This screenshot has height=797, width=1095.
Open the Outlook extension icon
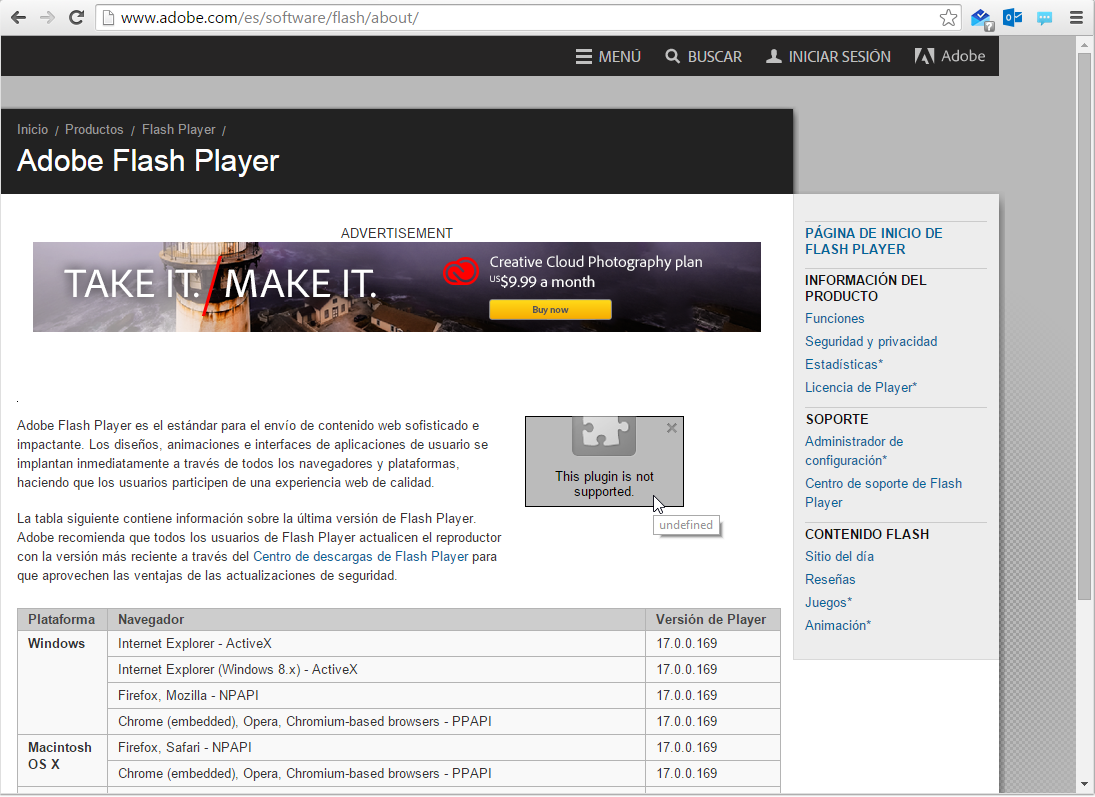click(1013, 17)
